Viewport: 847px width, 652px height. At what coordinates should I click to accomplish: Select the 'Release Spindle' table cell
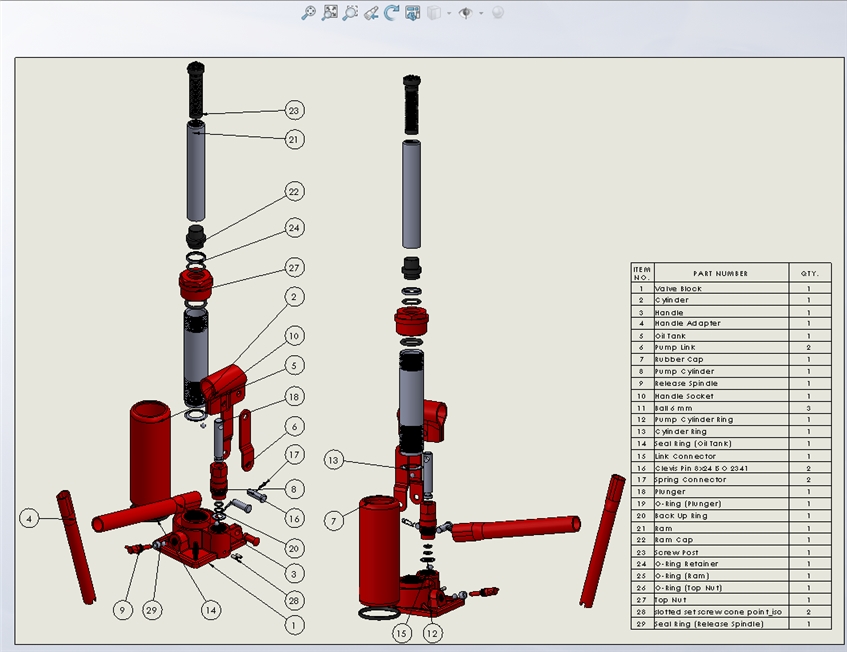[x=721, y=384]
